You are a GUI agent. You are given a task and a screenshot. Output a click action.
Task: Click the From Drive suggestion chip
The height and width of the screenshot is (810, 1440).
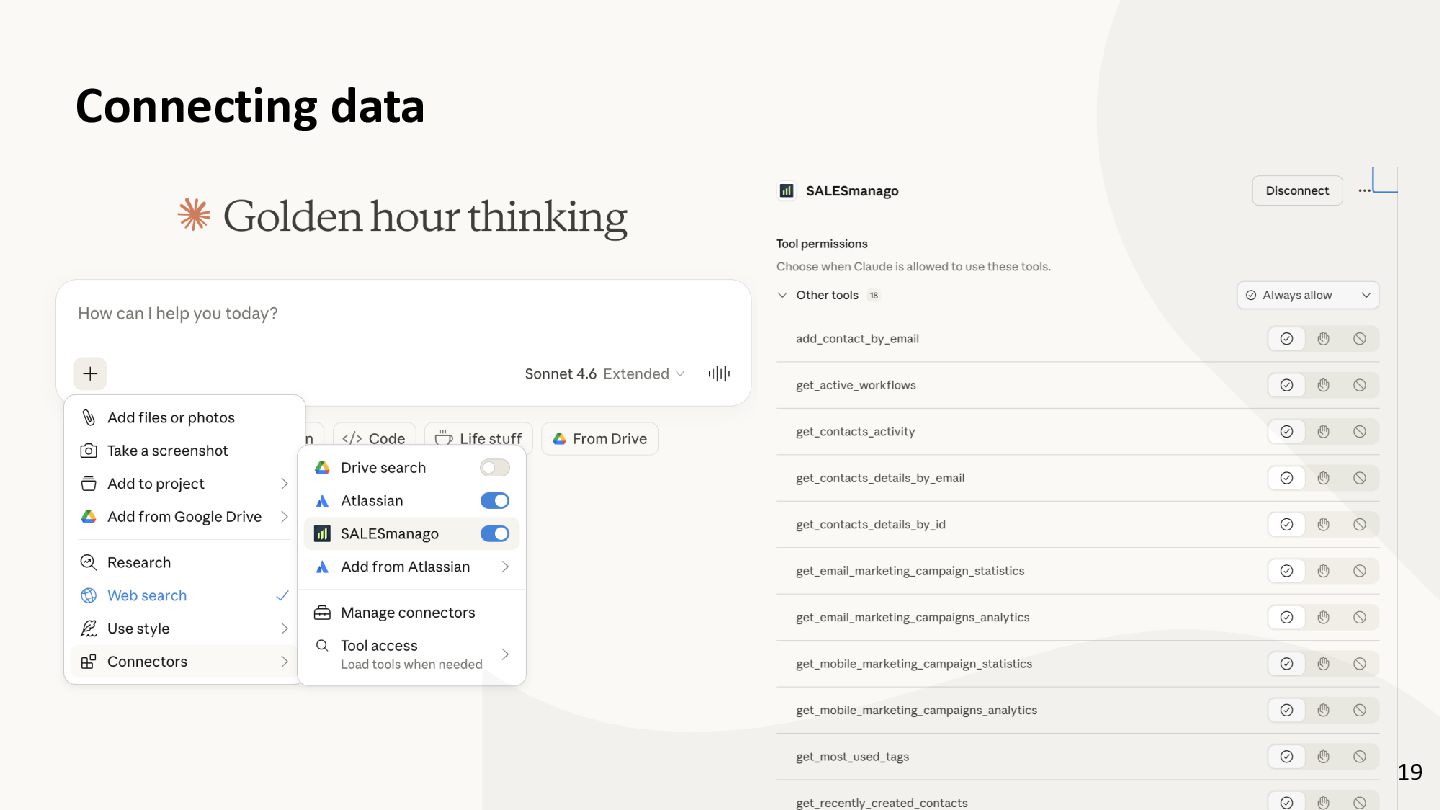[x=600, y=439]
